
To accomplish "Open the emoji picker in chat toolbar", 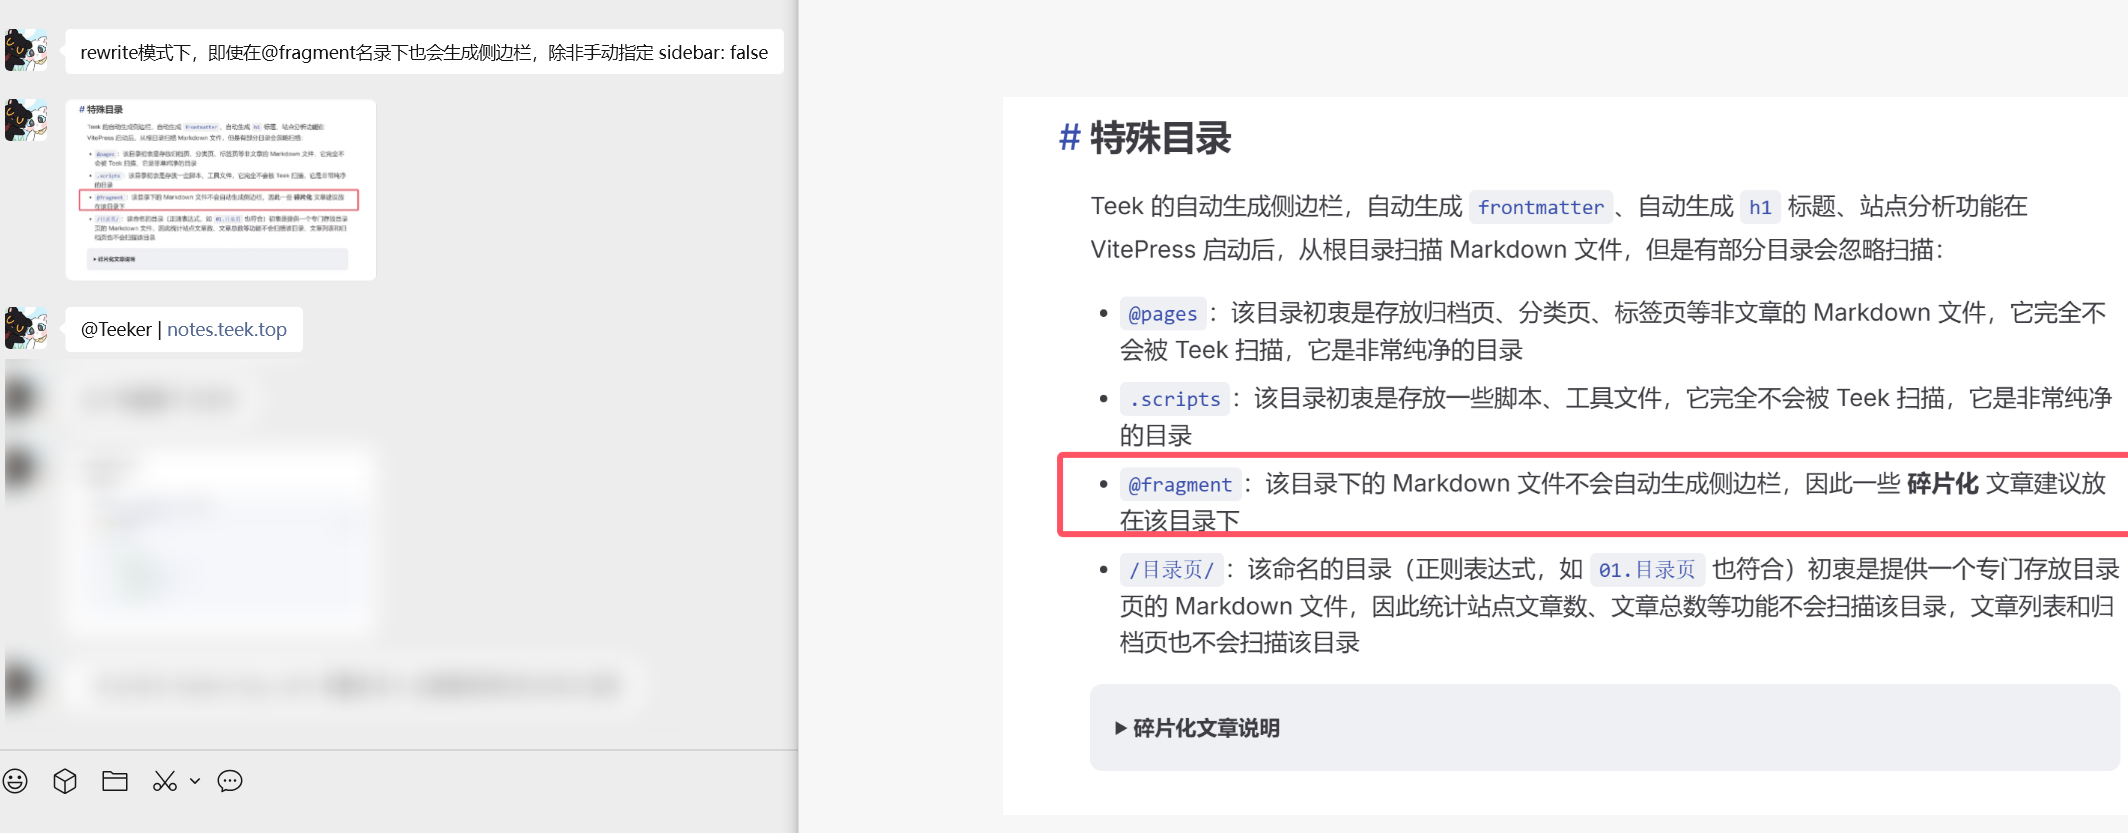I will click(15, 781).
